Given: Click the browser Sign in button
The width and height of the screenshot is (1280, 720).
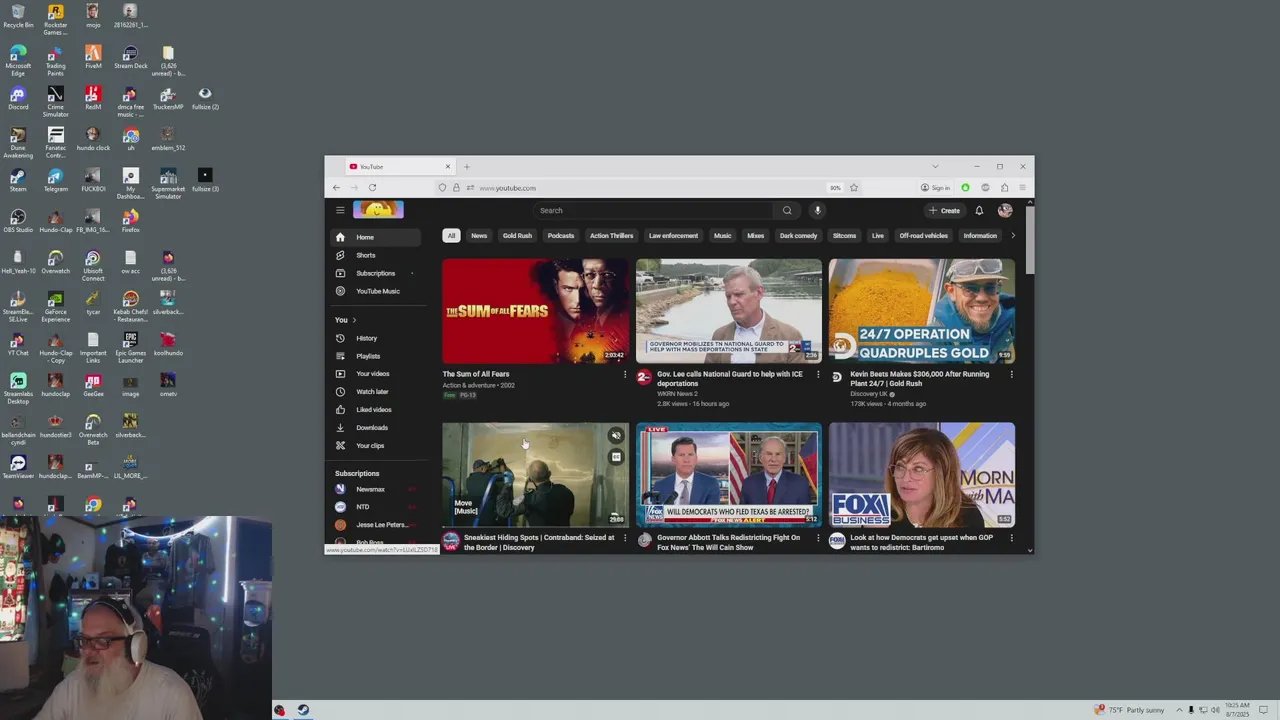Looking at the screenshot, I should [935, 188].
